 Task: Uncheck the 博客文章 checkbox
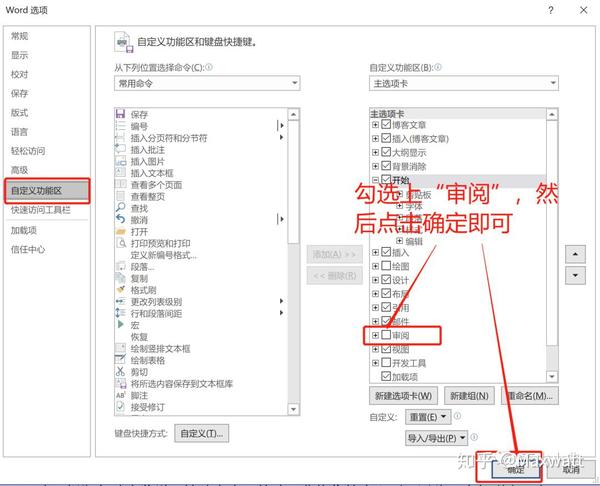[x=386, y=124]
